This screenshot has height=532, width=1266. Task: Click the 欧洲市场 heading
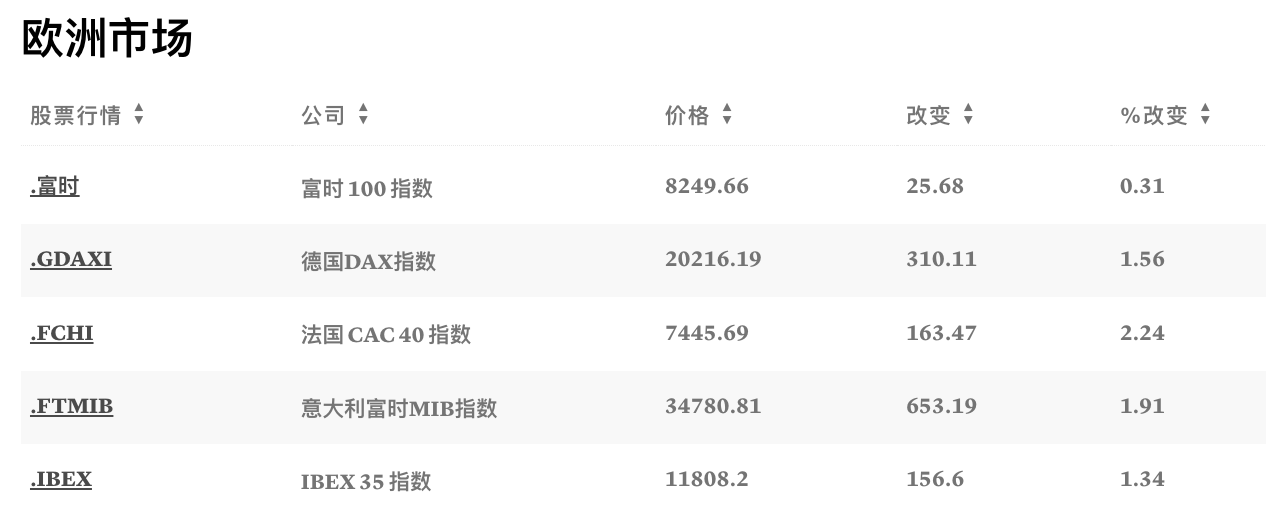point(107,38)
